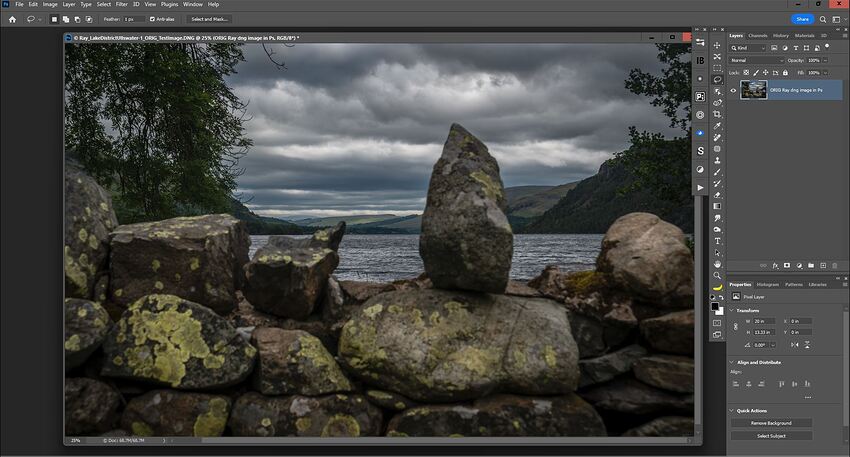Select the Hand tool

[x=717, y=264]
